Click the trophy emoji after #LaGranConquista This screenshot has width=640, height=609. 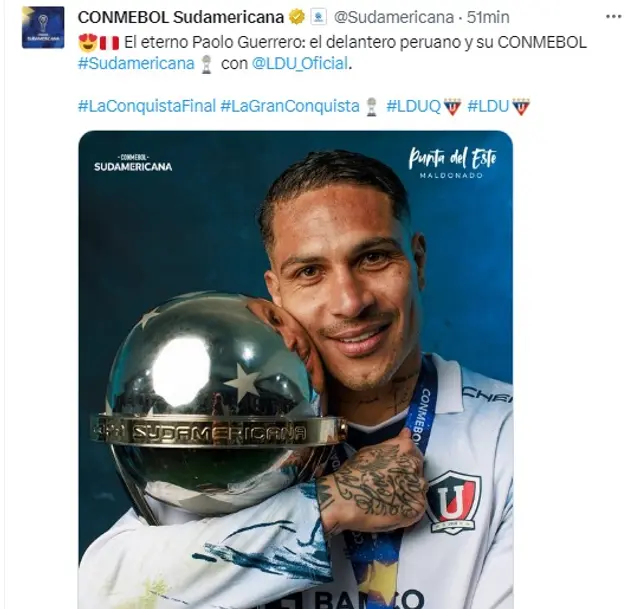click(371, 107)
